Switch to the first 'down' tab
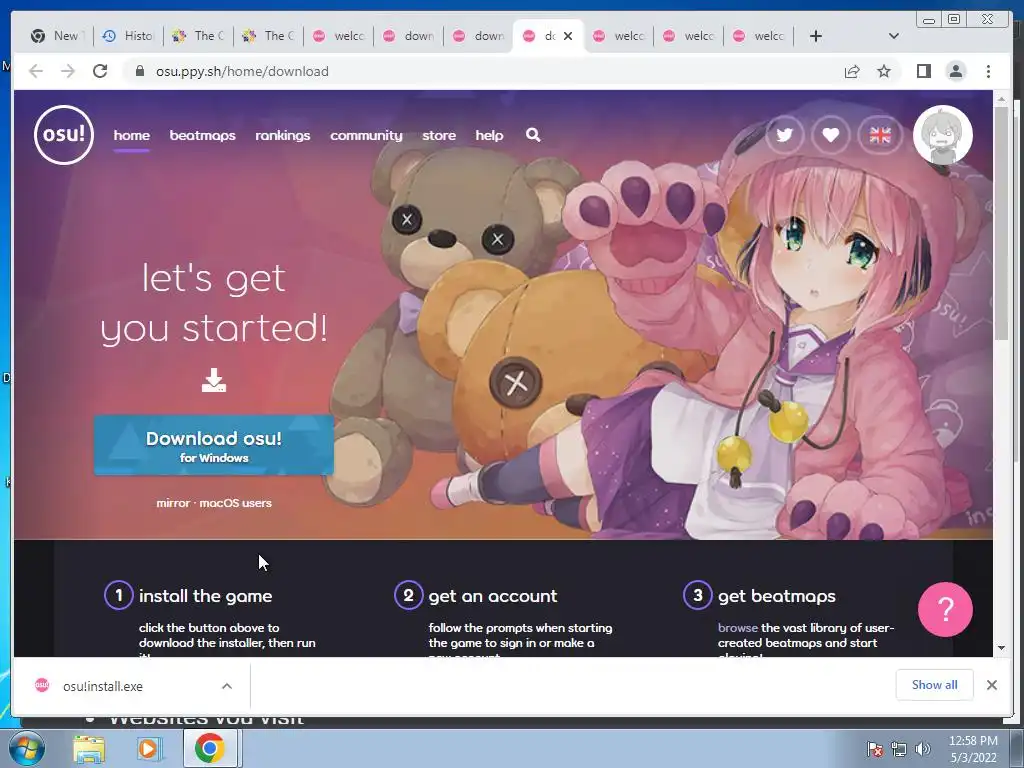 pos(408,36)
